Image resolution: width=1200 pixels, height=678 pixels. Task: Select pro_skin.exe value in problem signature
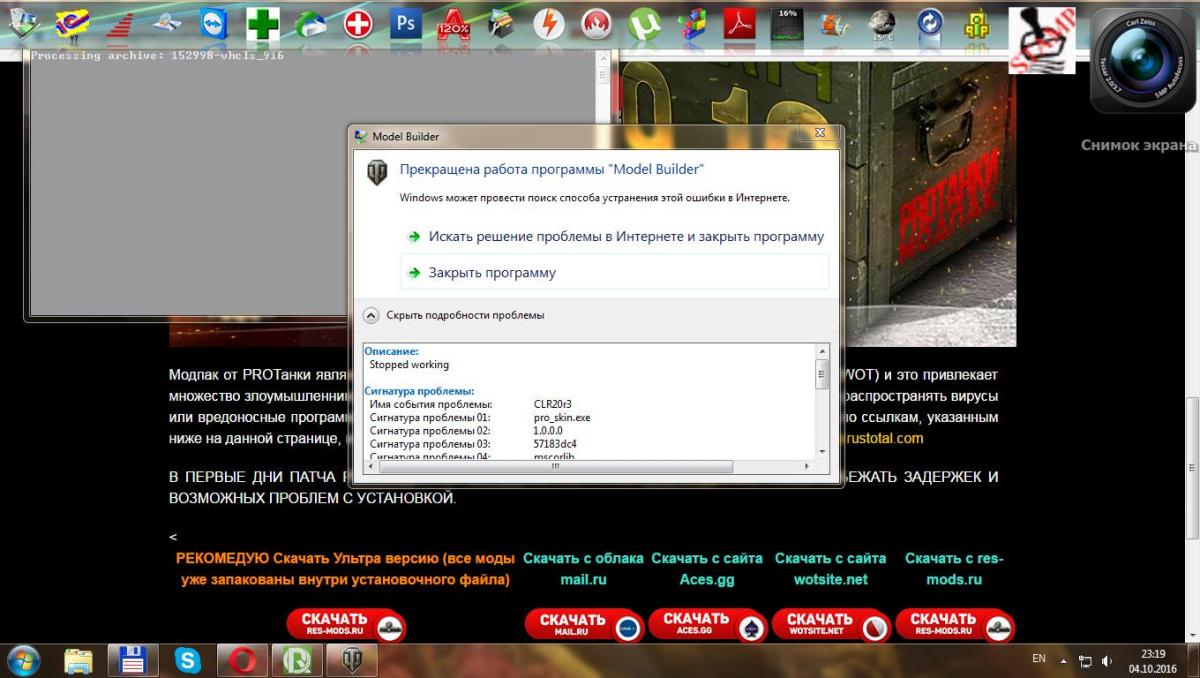[562, 416]
